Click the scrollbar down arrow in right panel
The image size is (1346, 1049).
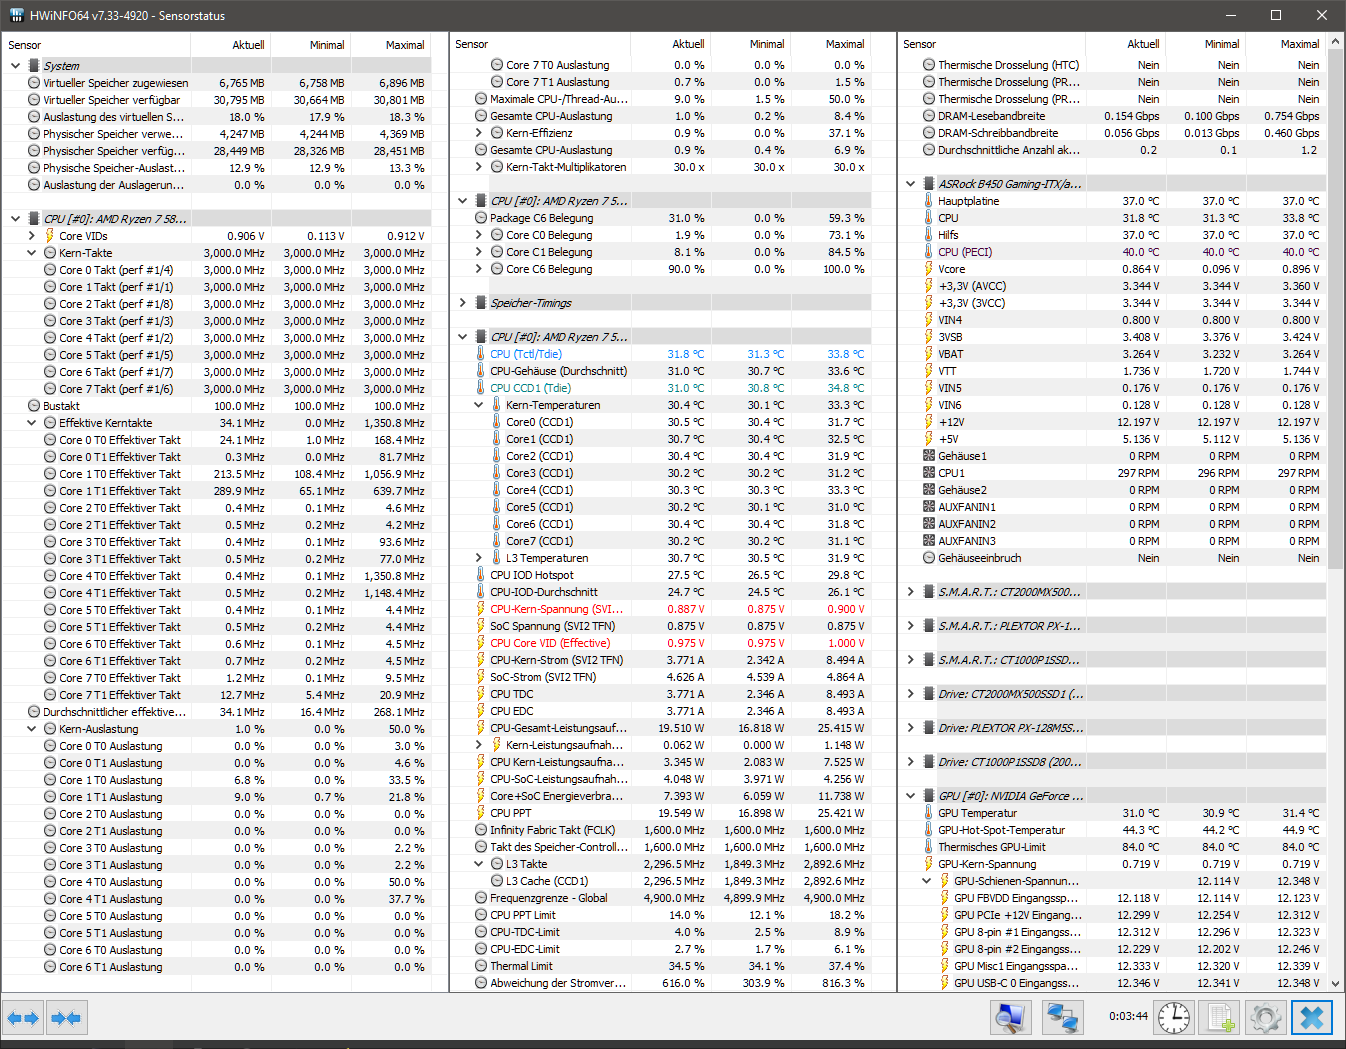tap(1335, 983)
